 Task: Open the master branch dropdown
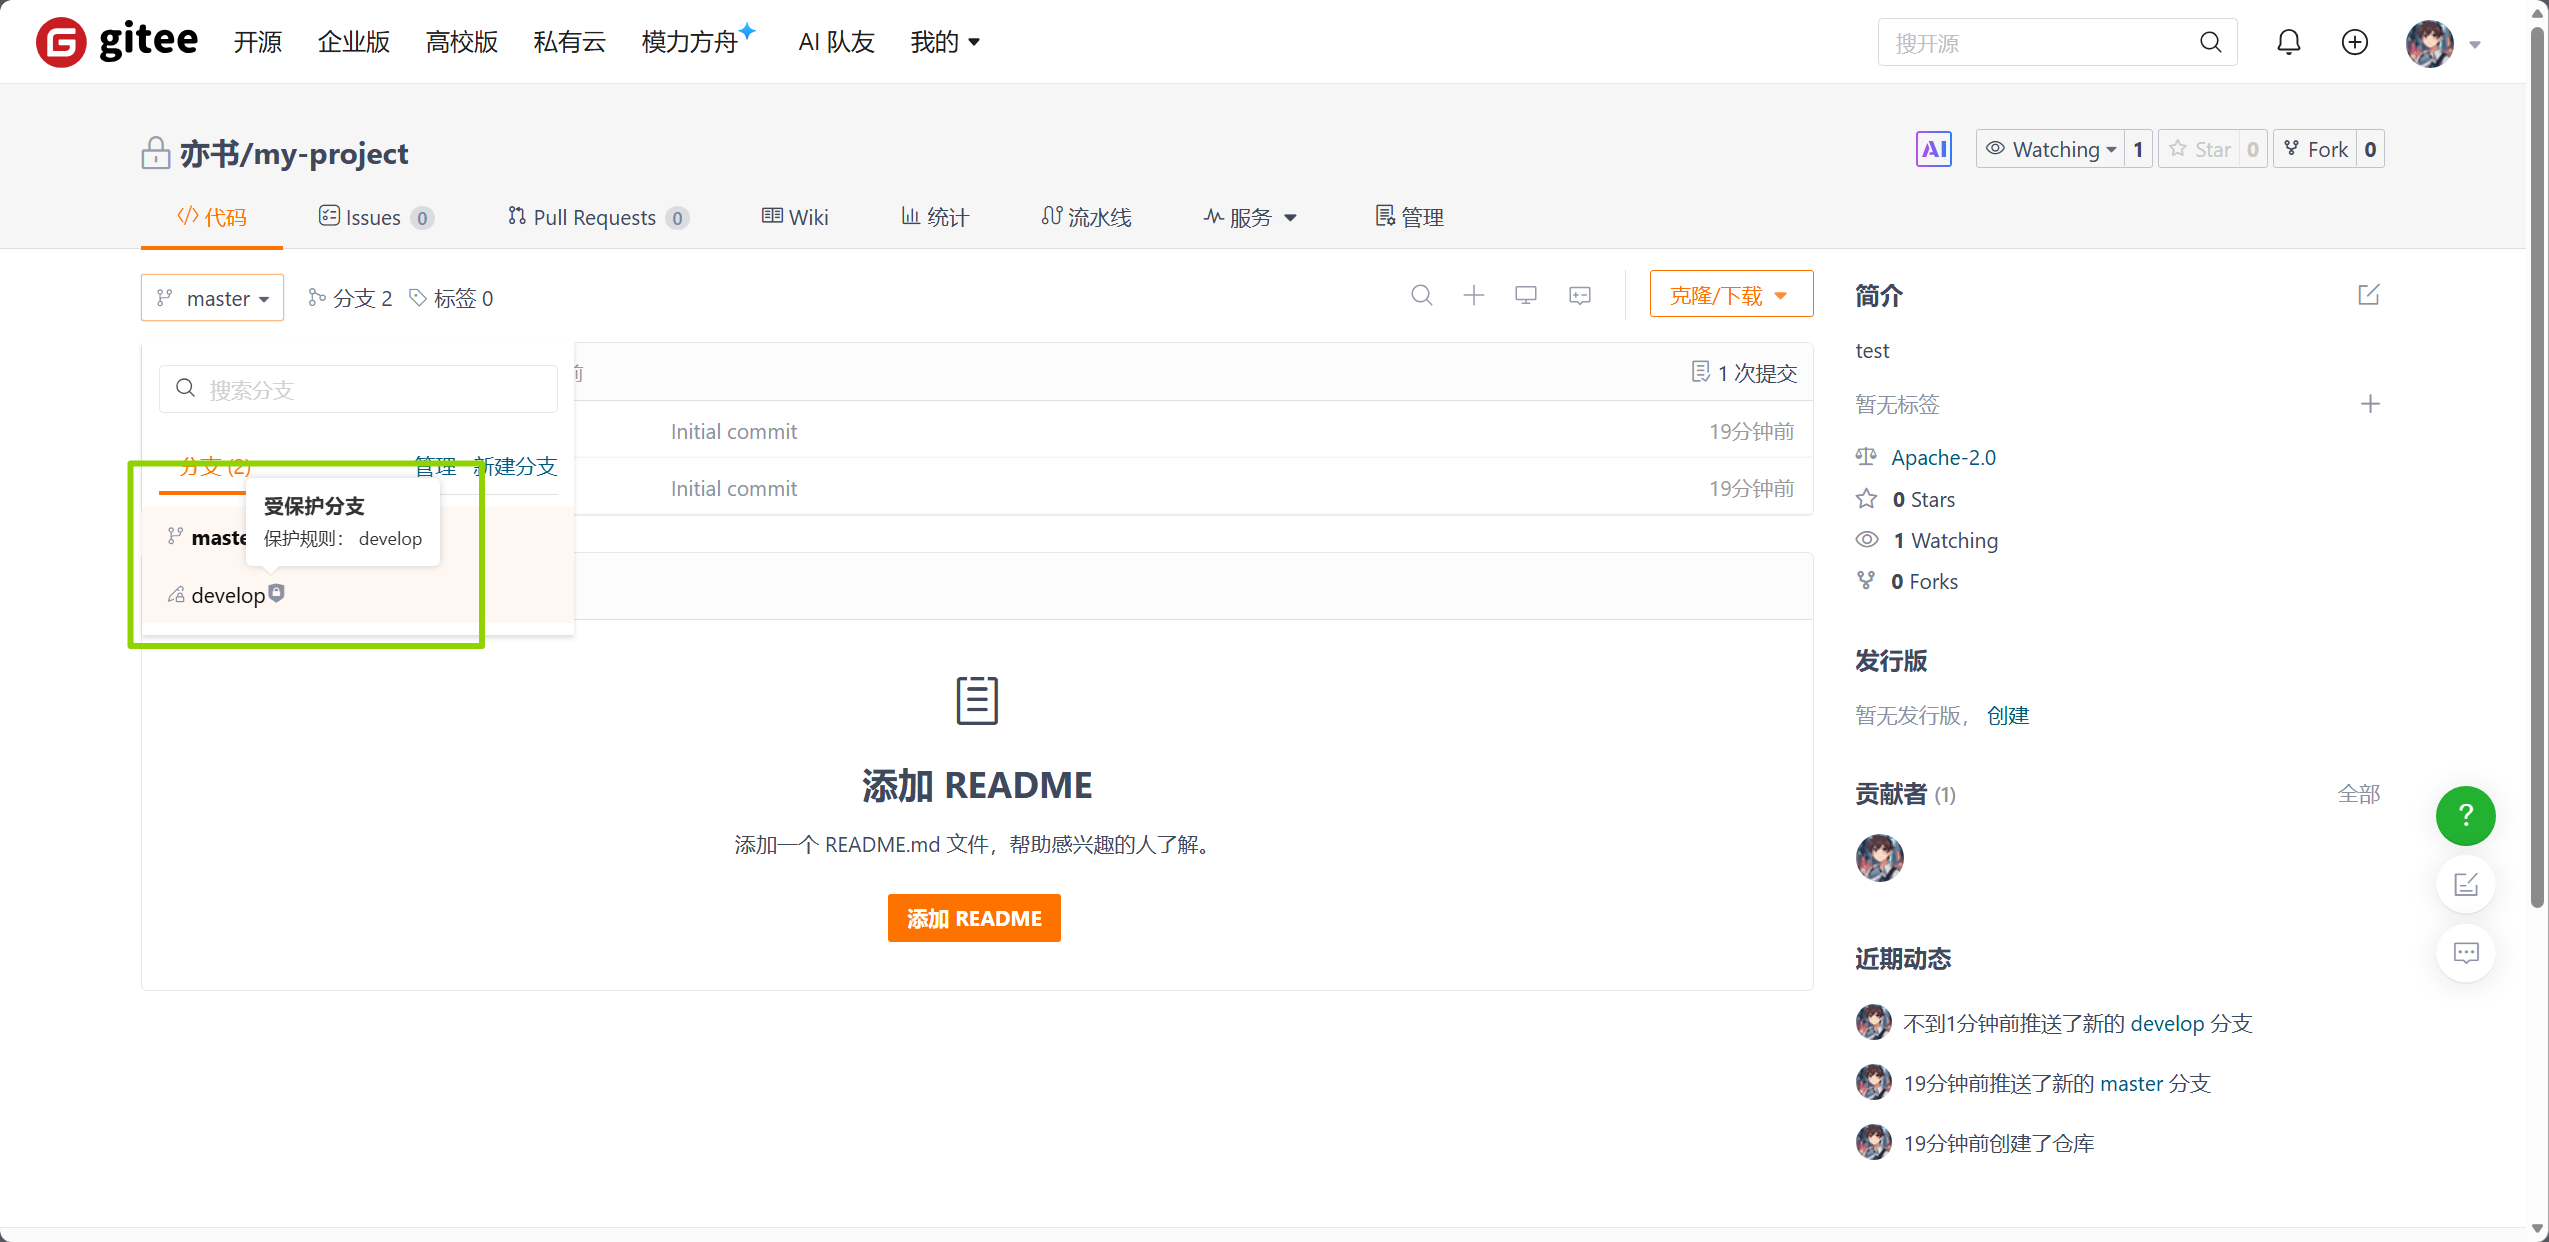point(212,297)
